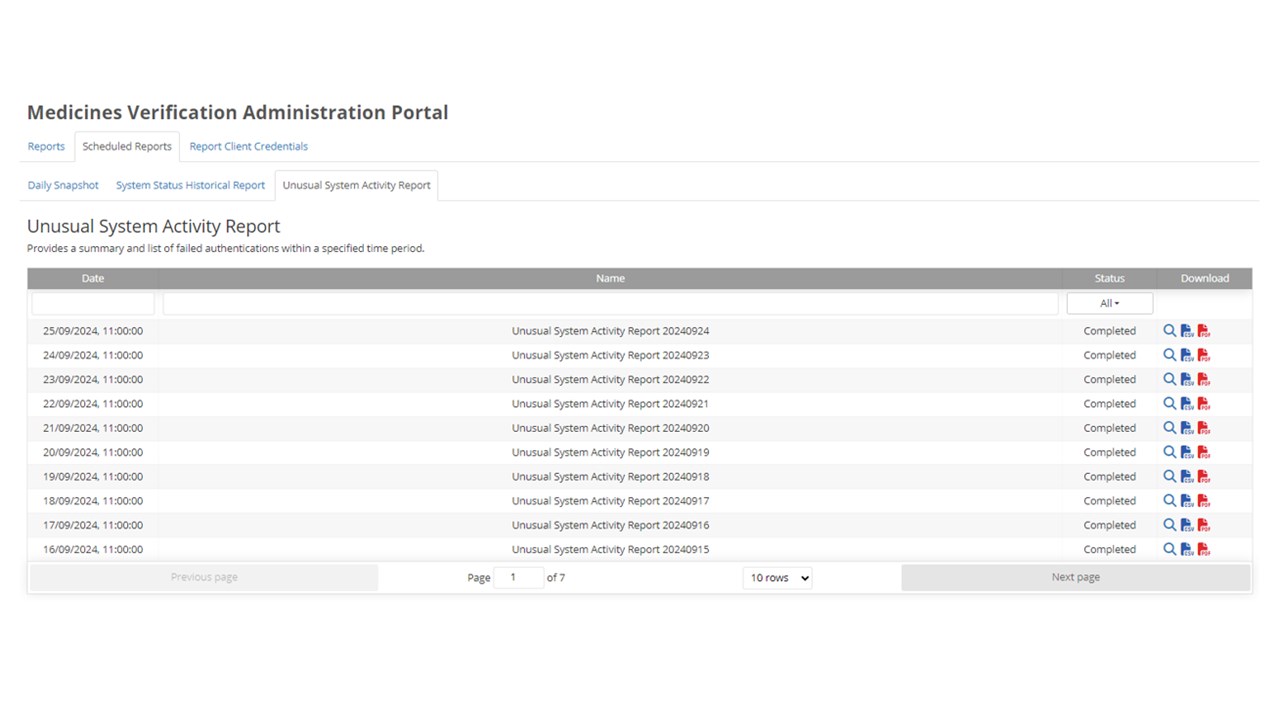Download PDF for report 20240922
Image resolution: width=1280 pixels, height=720 pixels.
tap(1203, 380)
